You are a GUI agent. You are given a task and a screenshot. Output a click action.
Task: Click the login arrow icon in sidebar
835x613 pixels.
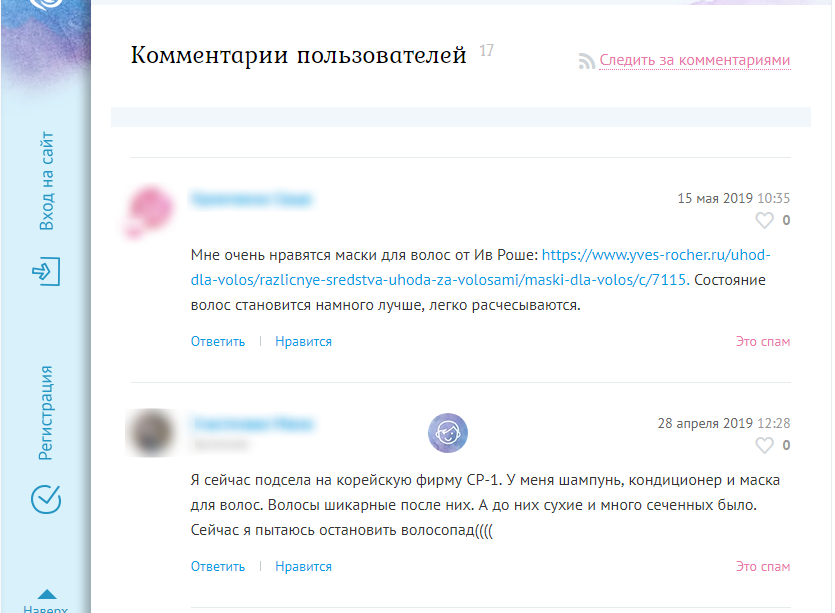coord(46,271)
